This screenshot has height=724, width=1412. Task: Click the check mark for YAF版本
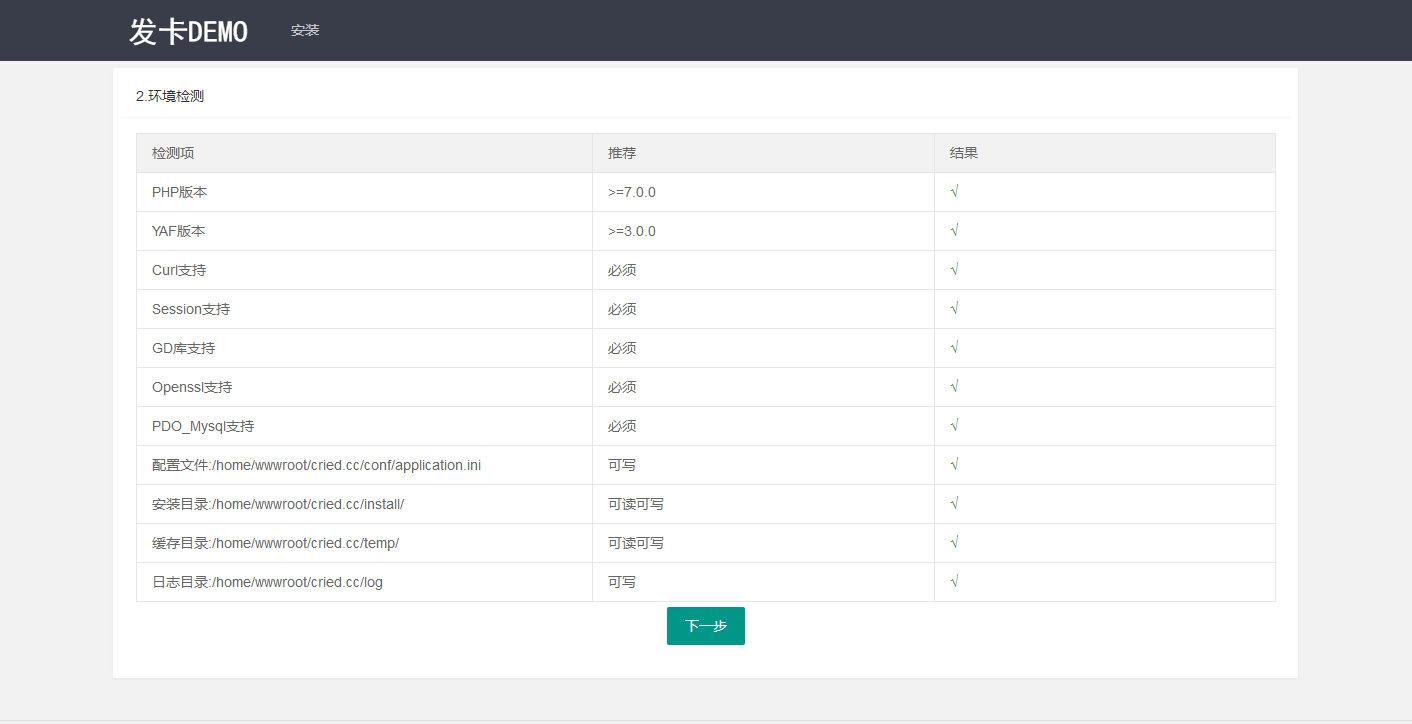coord(955,230)
